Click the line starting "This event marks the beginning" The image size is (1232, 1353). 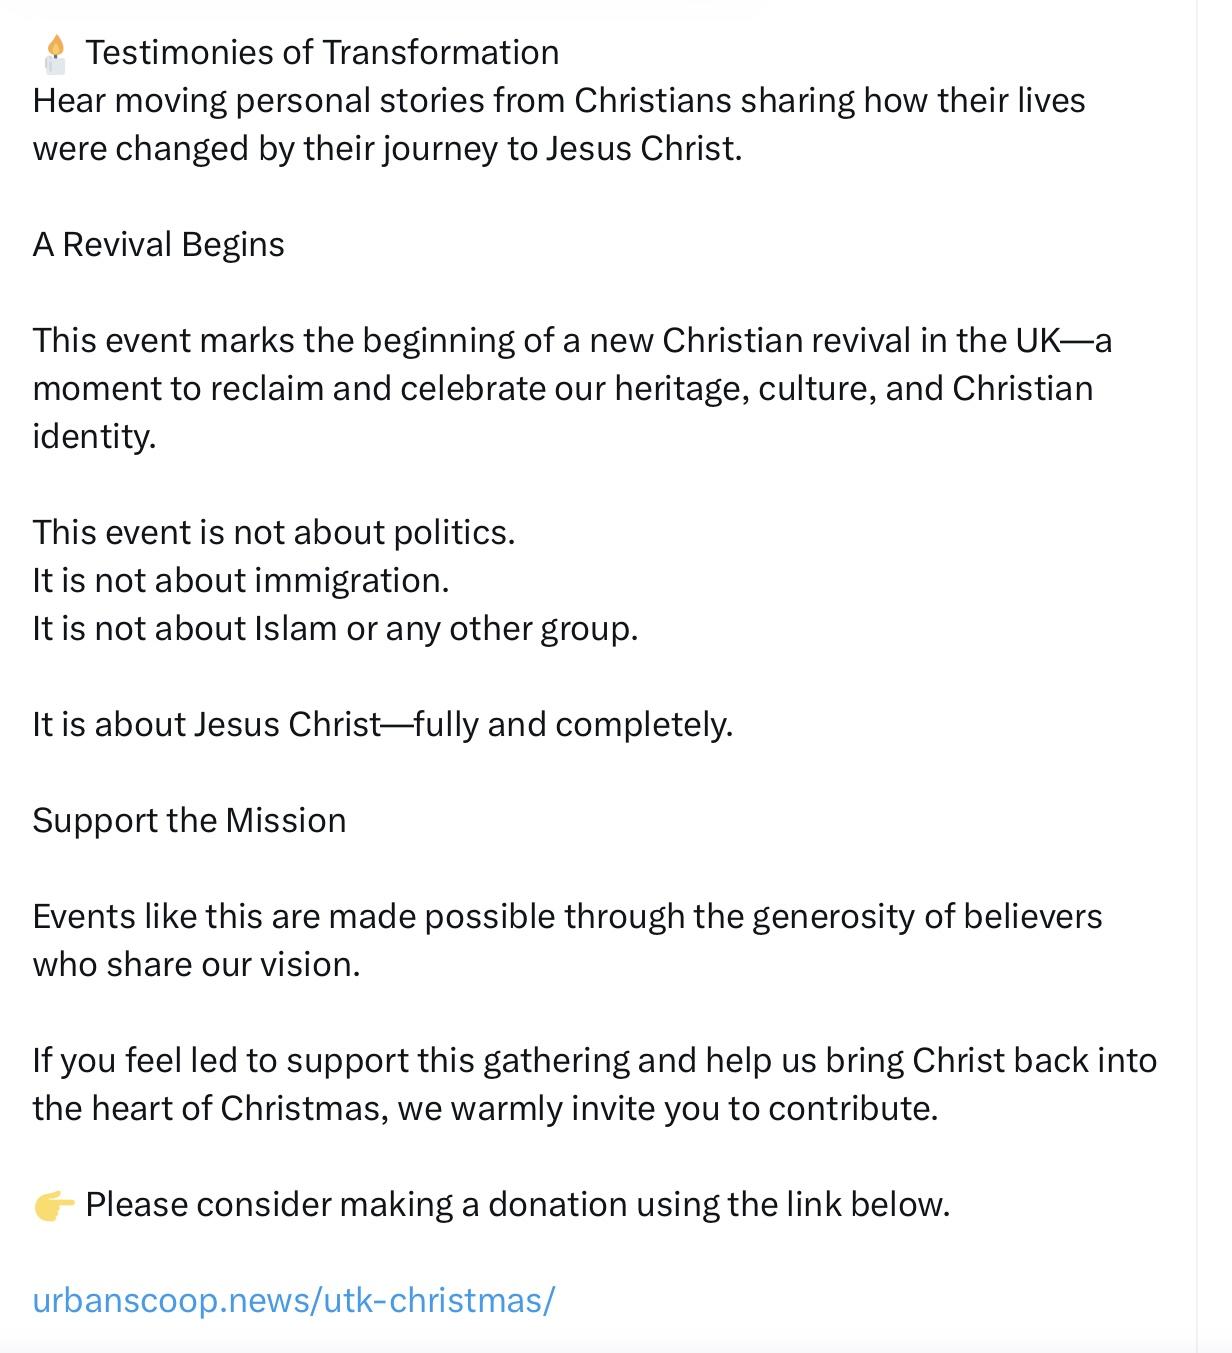click(572, 340)
